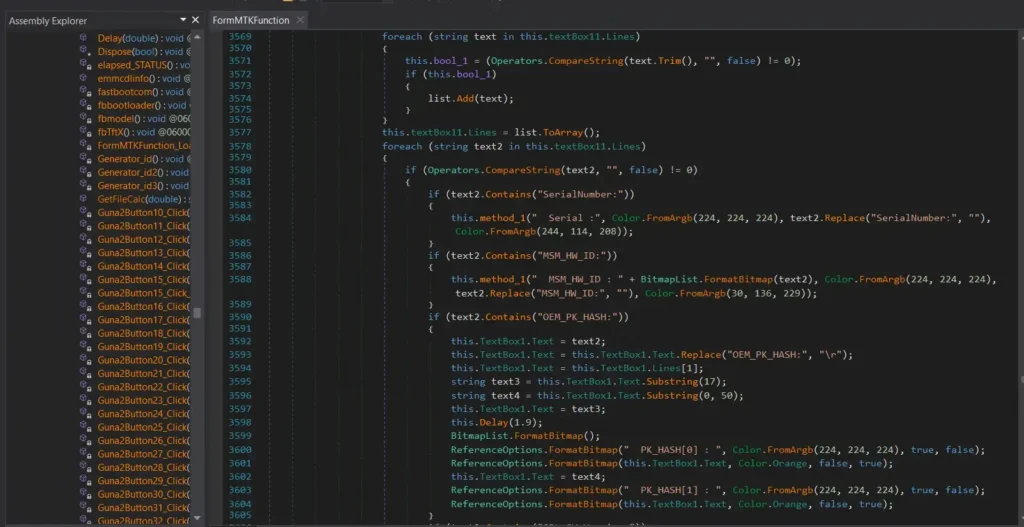This screenshot has width=1024, height=527.
Task: Select Guna2Button23_Click in the tree
Action: coord(143,400)
